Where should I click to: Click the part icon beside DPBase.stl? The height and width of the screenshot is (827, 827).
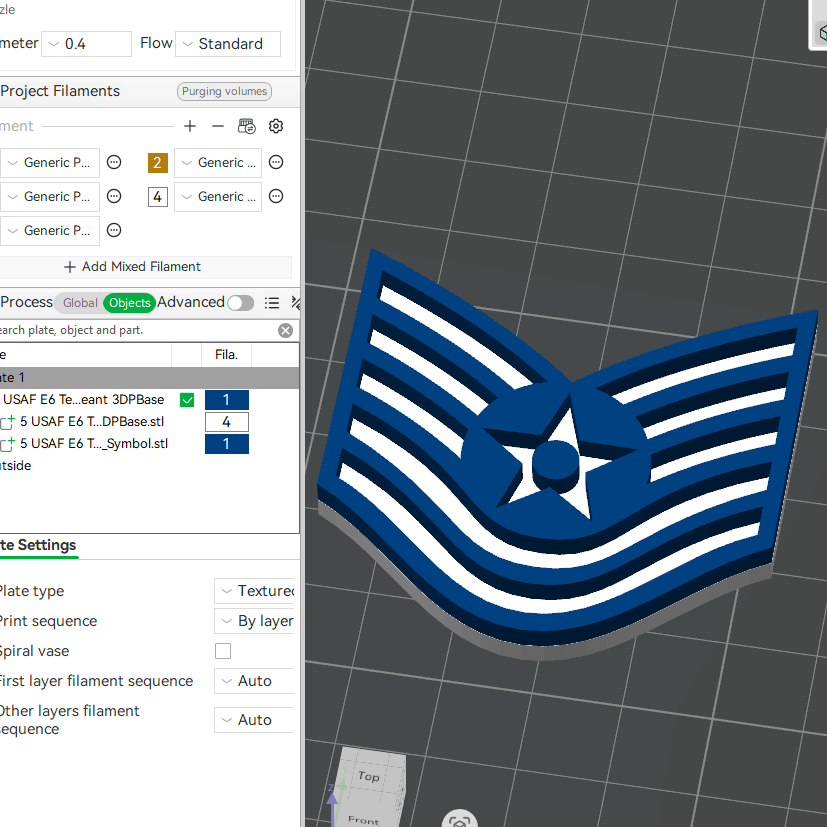tap(7, 422)
